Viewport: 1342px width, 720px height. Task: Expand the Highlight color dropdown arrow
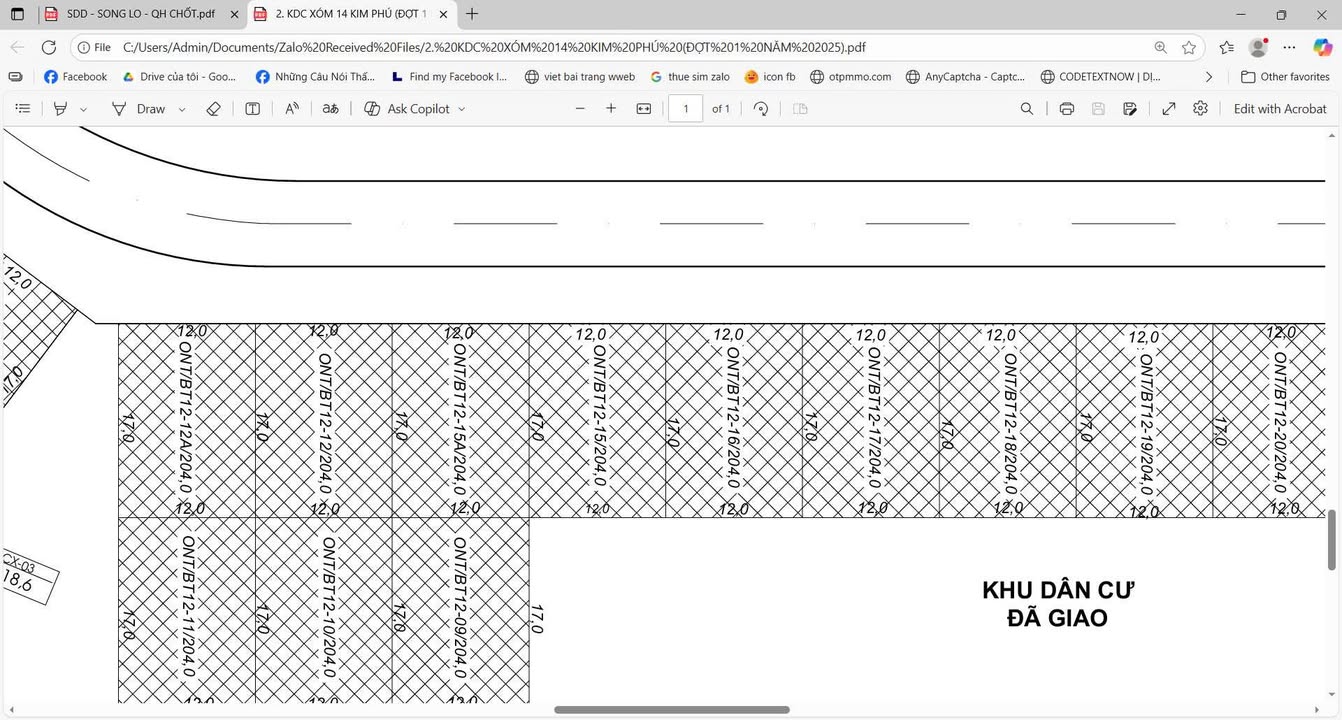(x=84, y=109)
